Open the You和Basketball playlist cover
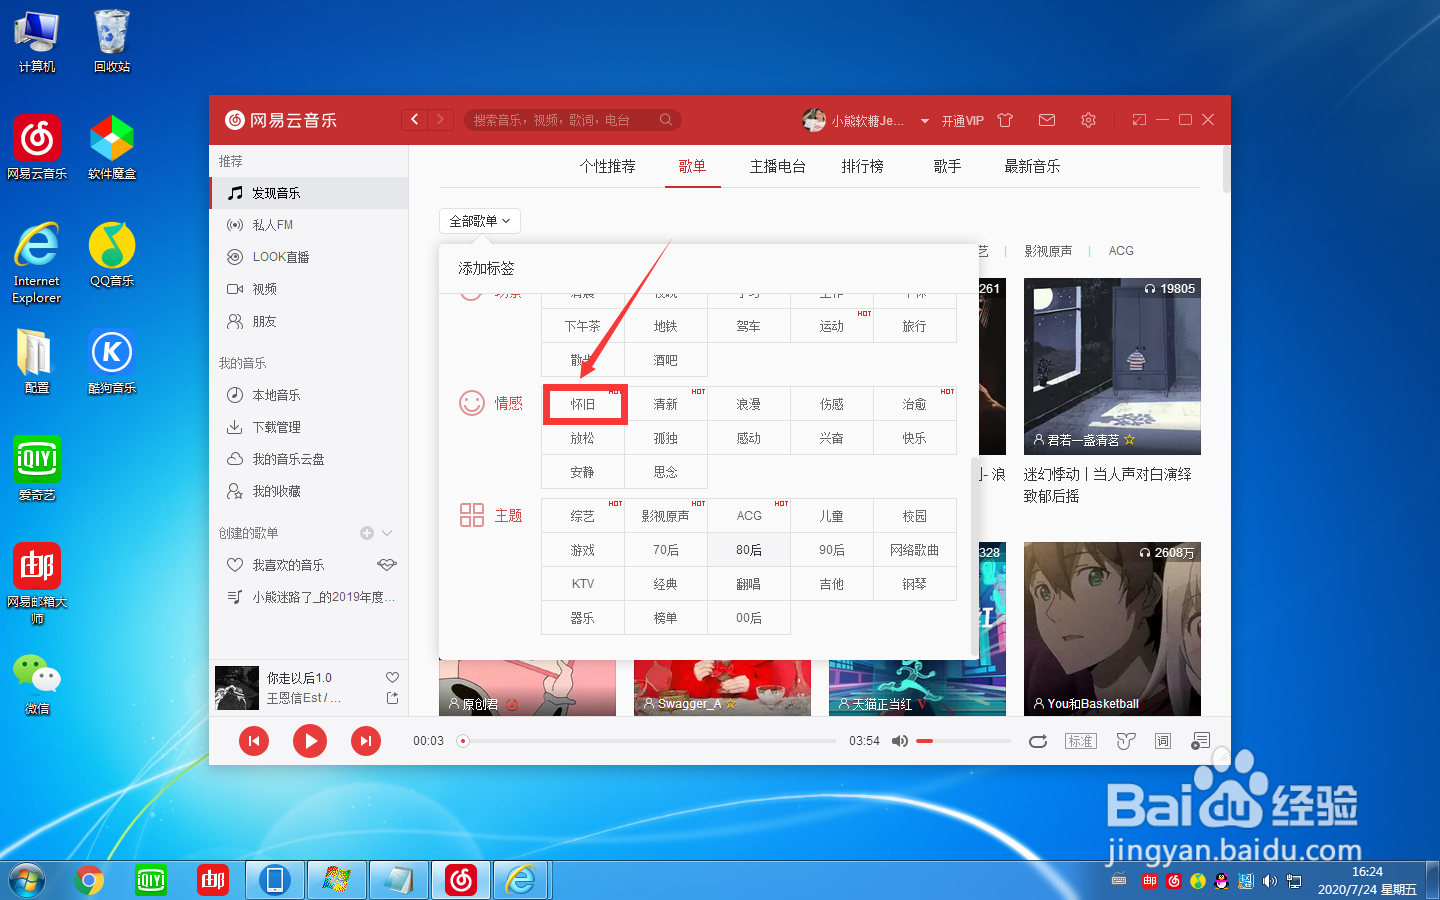Screen dimensions: 1440x900 coord(1112,629)
